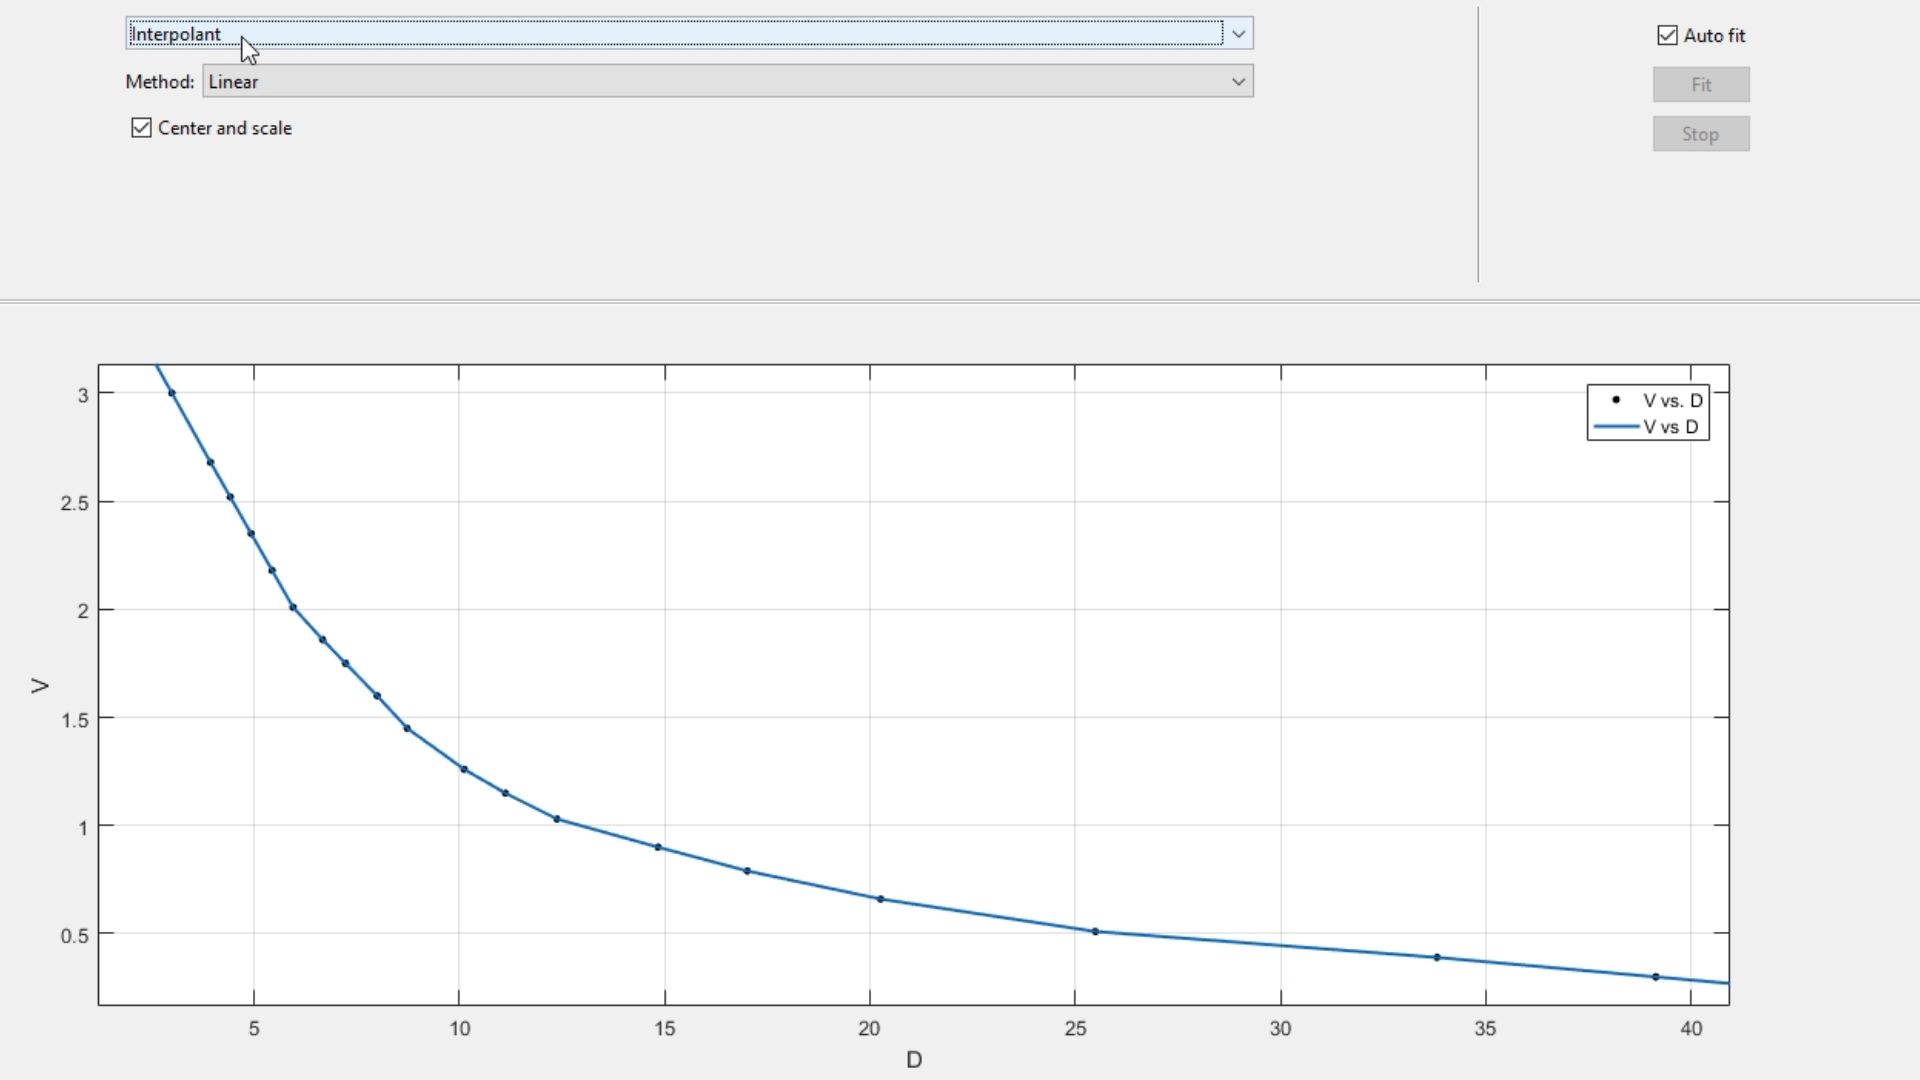Toggle the Center and scale checkbox
1920x1080 pixels.
(142, 128)
